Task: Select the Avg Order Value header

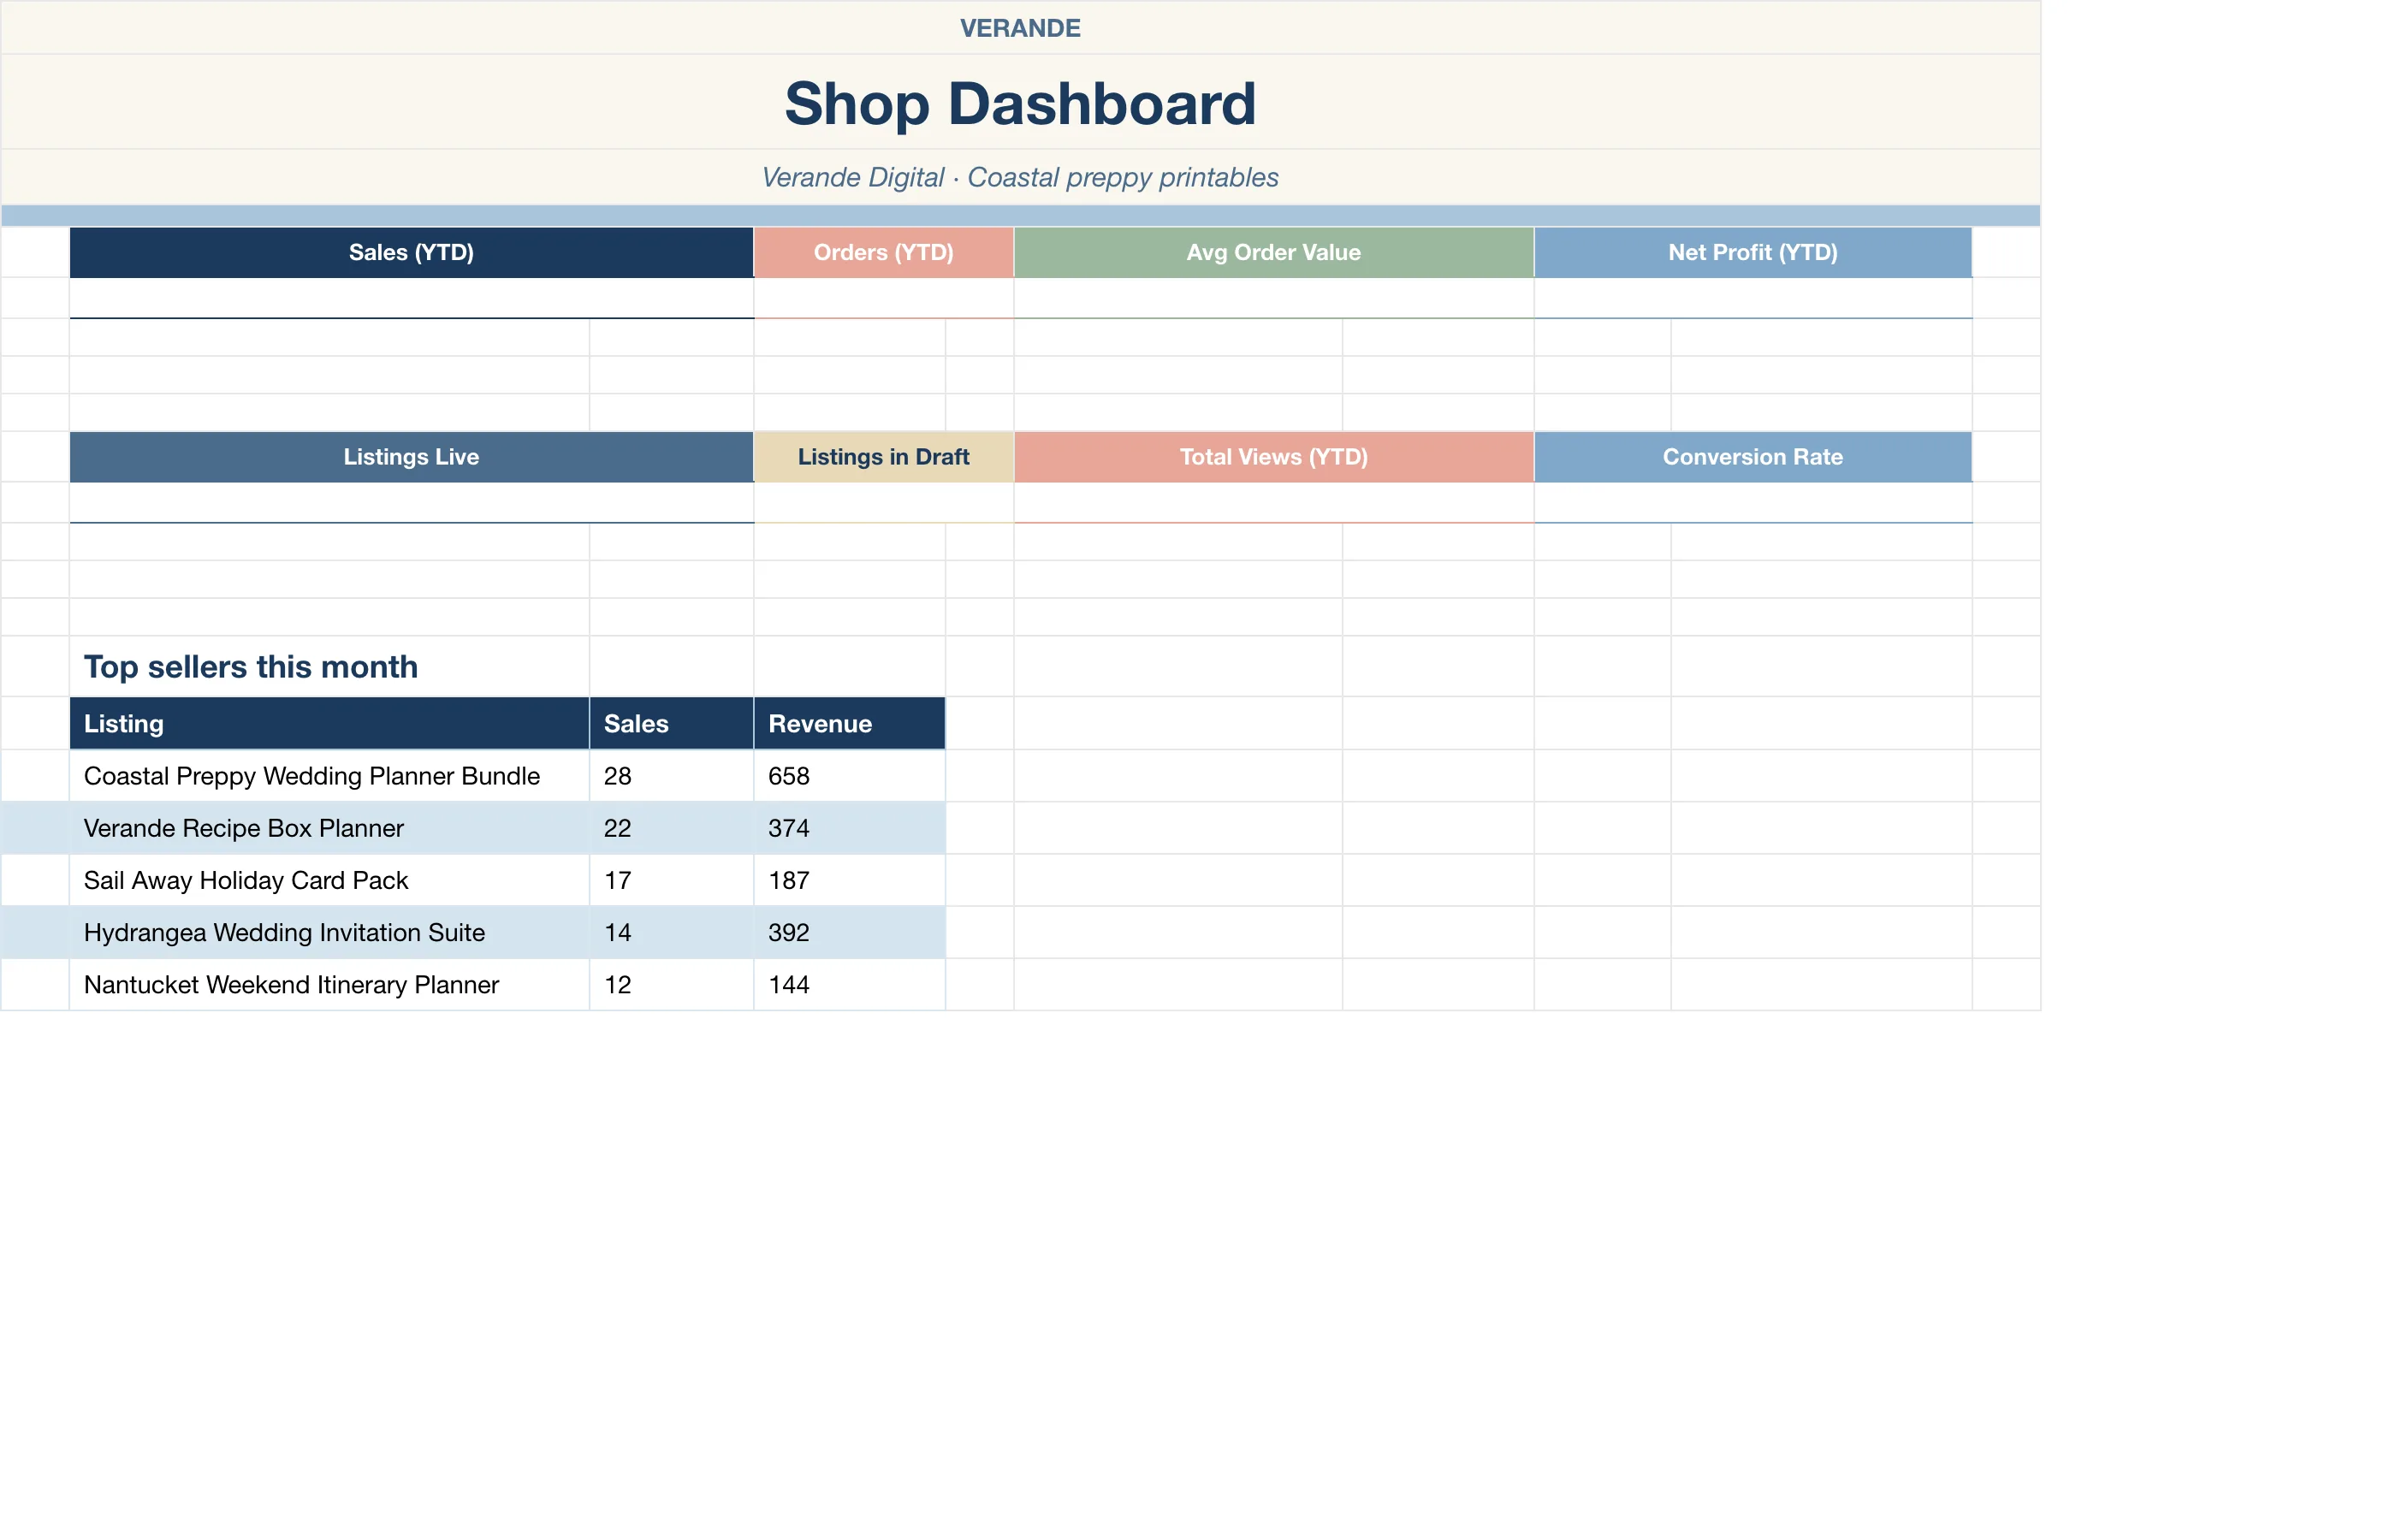Action: click(x=1273, y=252)
